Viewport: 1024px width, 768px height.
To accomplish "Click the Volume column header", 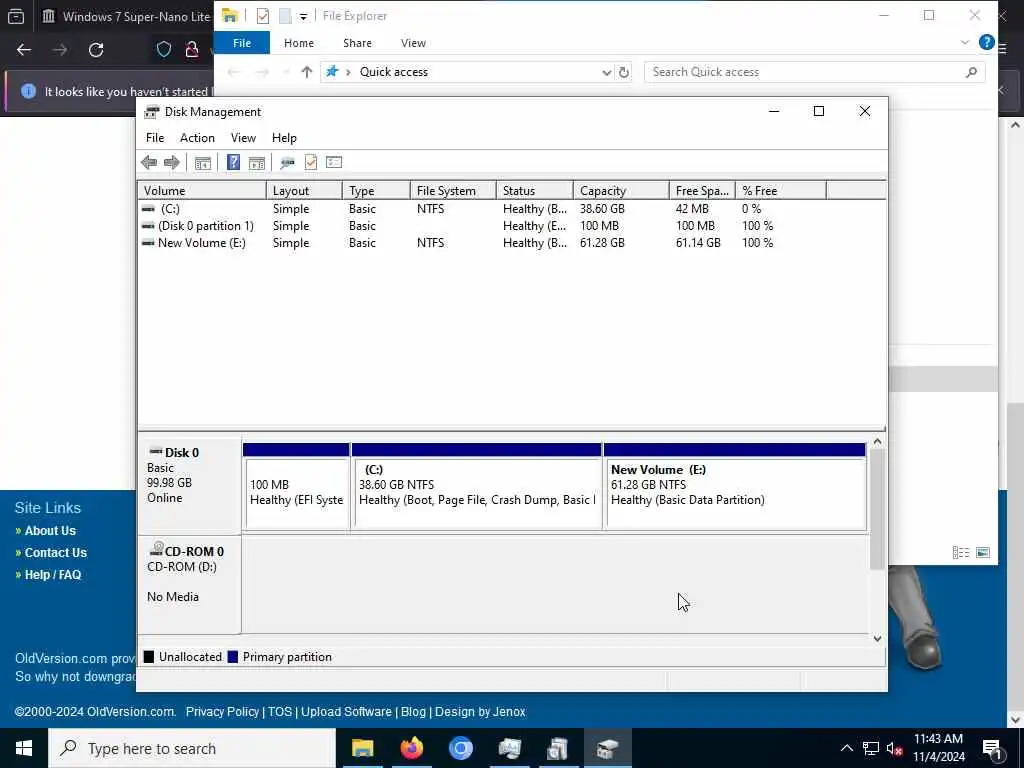I will pyautogui.click(x=202, y=191).
